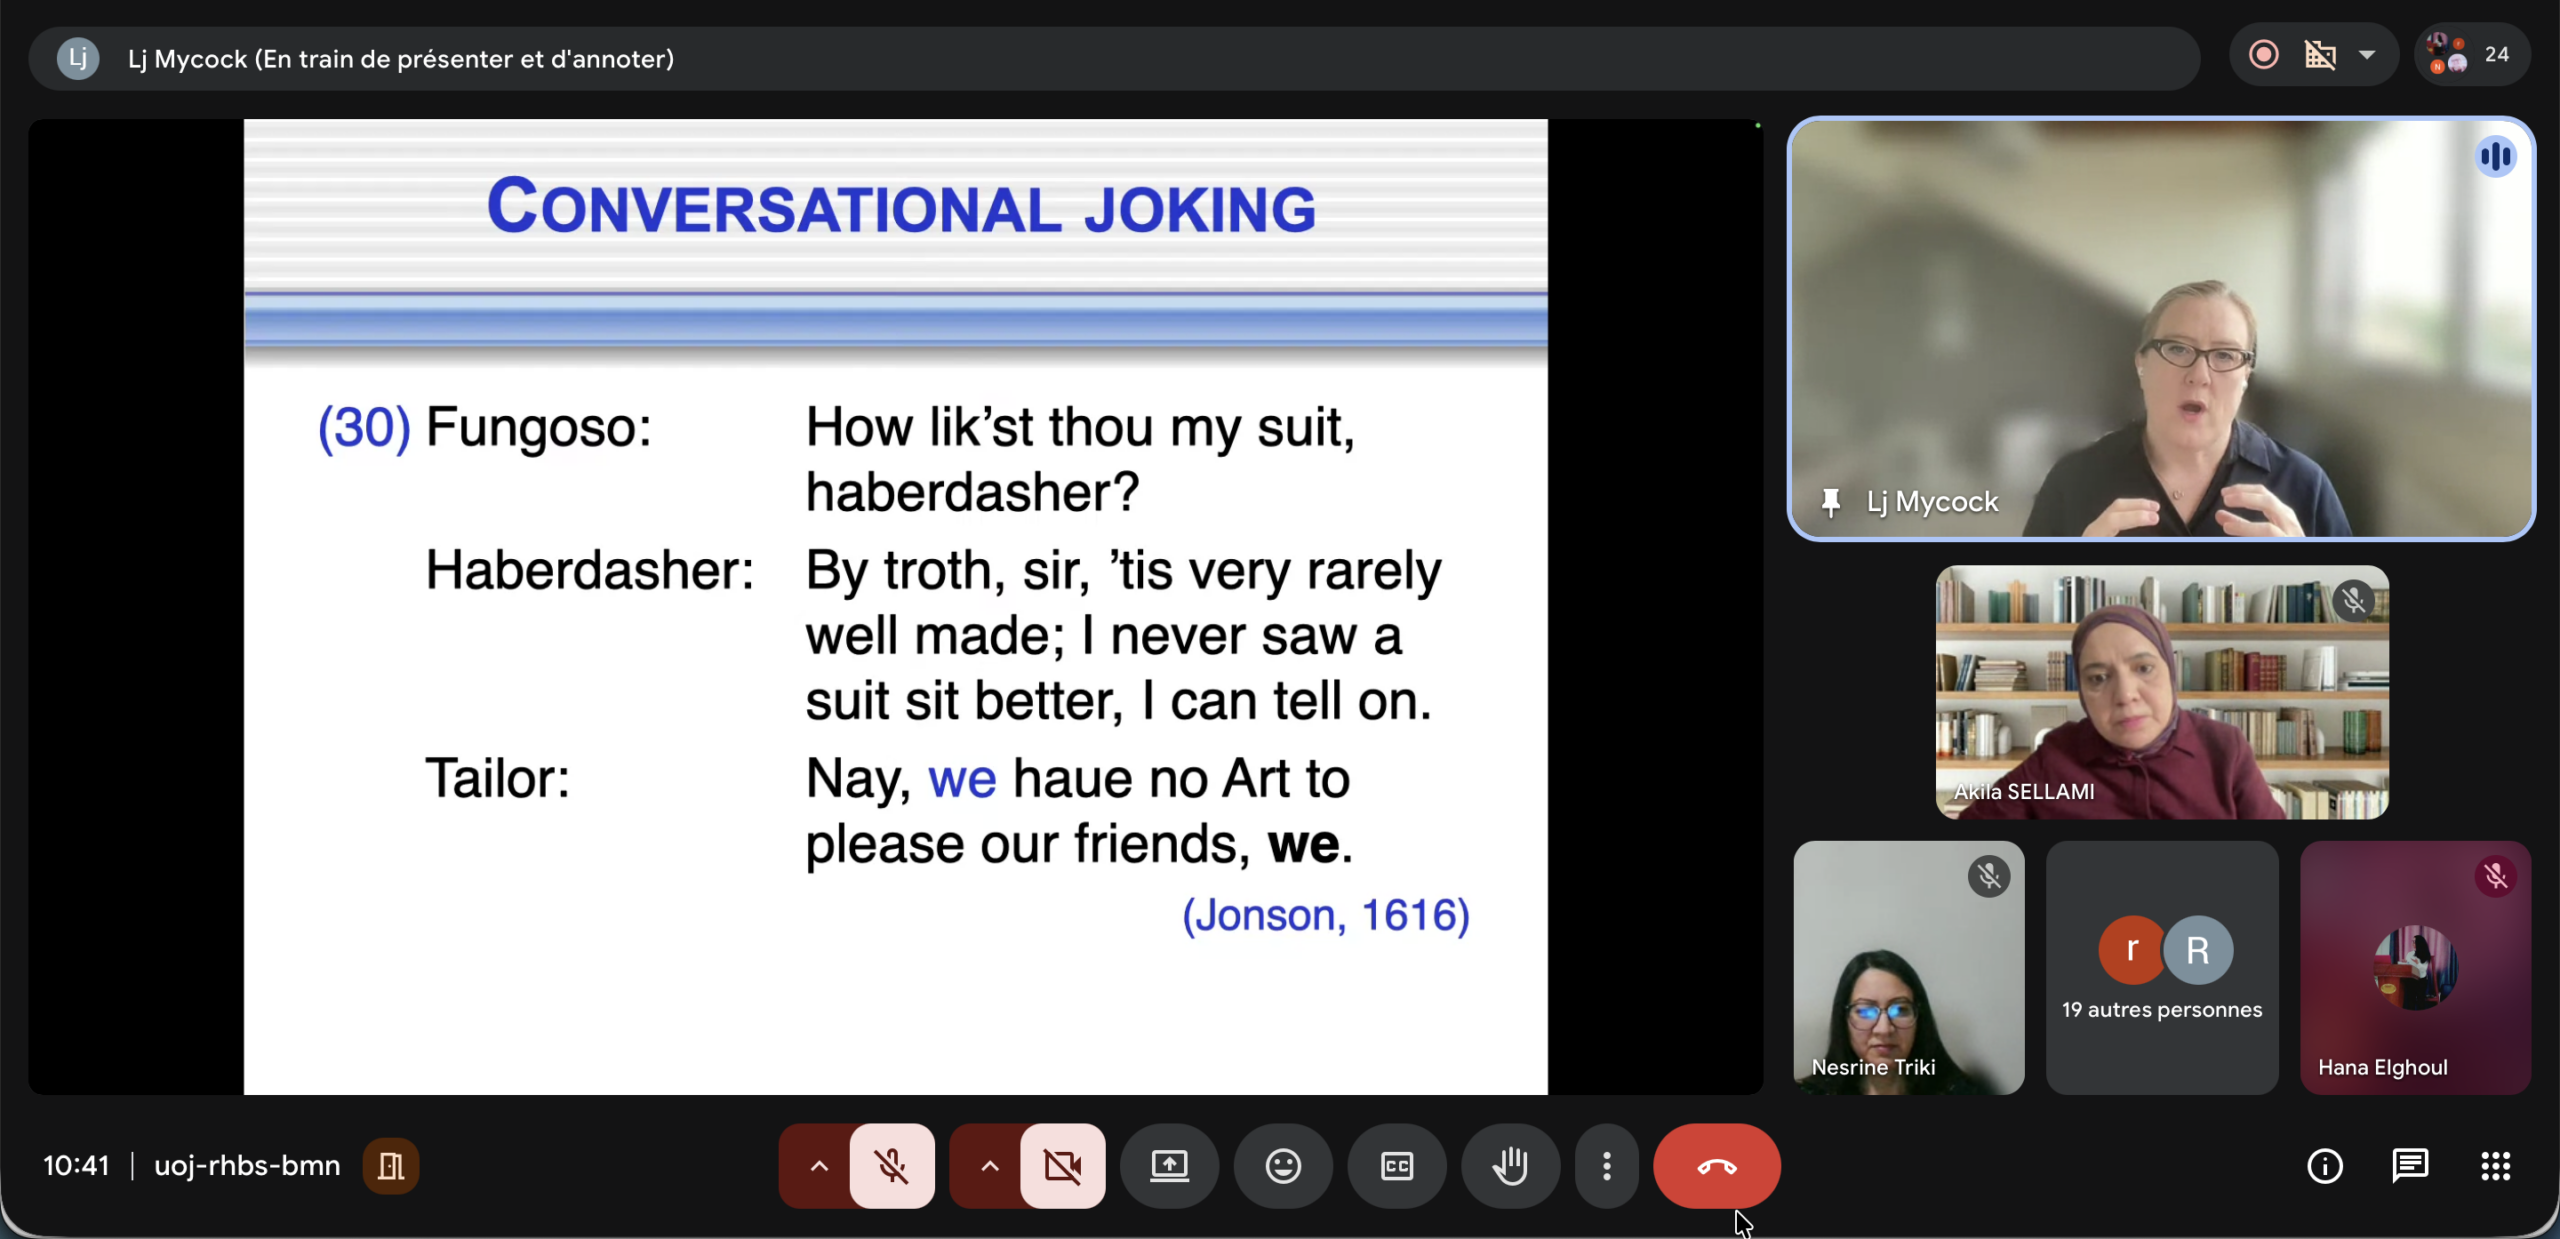The height and width of the screenshot is (1239, 2560).
Task: Click the present screen icon
Action: click(1169, 1166)
